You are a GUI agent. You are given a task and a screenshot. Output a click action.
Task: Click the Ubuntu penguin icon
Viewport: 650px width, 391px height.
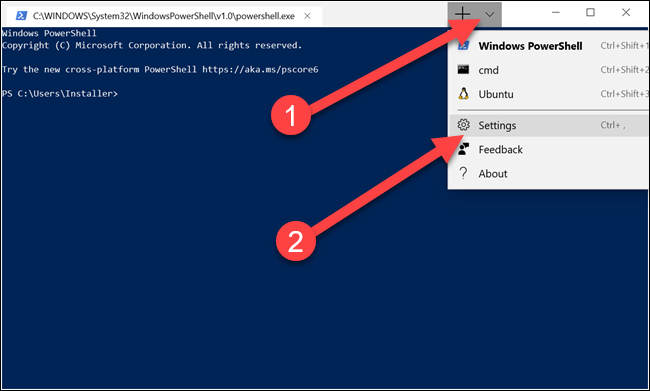coord(463,94)
